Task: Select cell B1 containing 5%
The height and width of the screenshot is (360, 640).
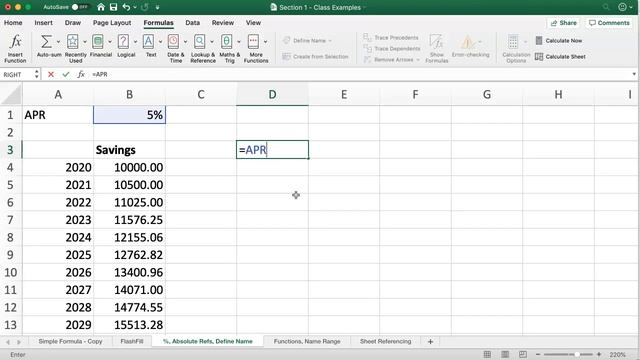Action: pos(129,115)
